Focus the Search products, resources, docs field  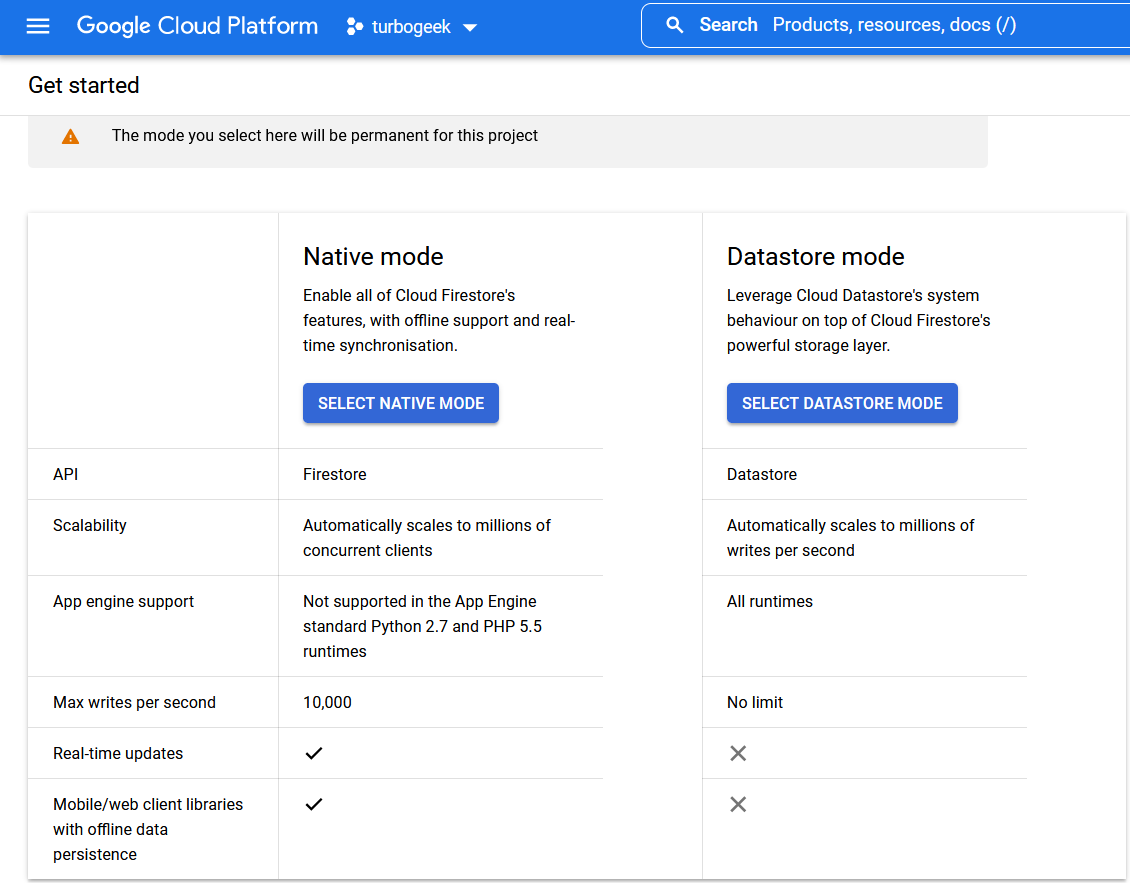pos(886,25)
